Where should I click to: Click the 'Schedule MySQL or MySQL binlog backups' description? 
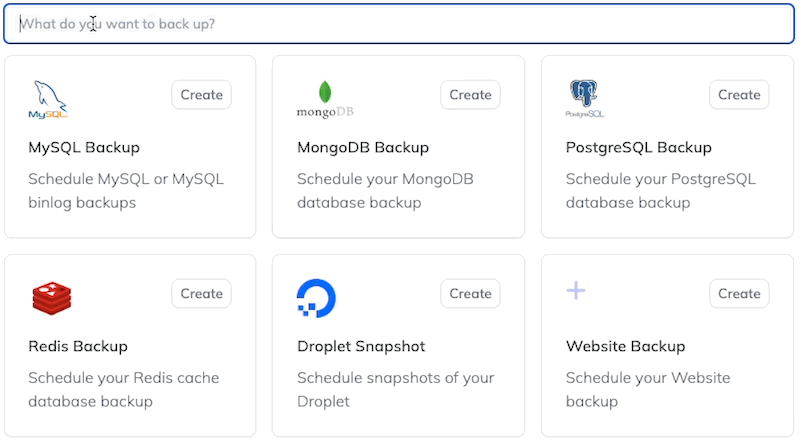tap(126, 191)
